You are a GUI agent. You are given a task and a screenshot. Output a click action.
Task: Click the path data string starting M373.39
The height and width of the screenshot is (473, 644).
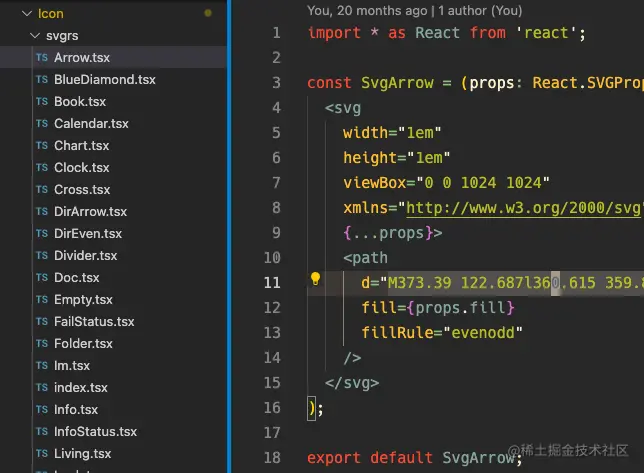[515, 283]
